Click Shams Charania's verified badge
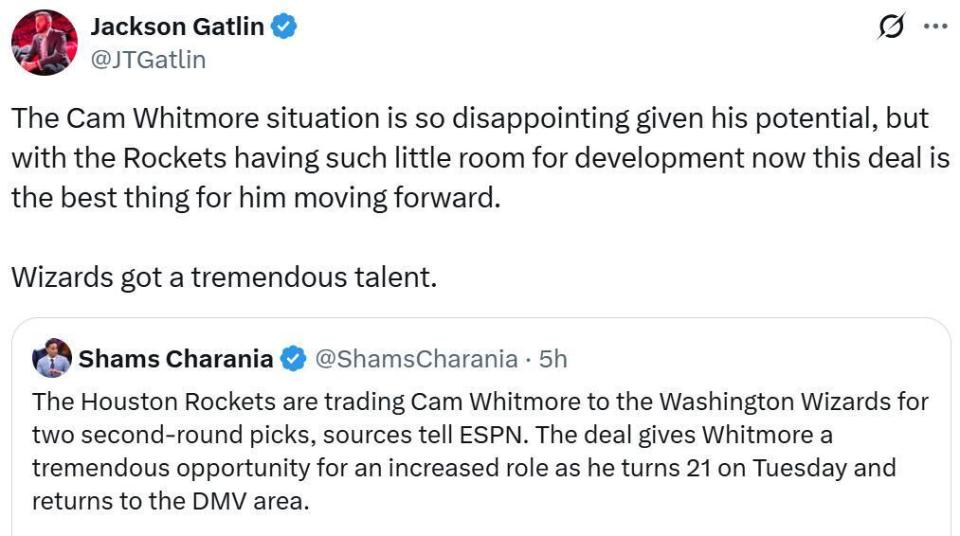Image resolution: width=960 pixels, height=536 pixels. [x=293, y=359]
